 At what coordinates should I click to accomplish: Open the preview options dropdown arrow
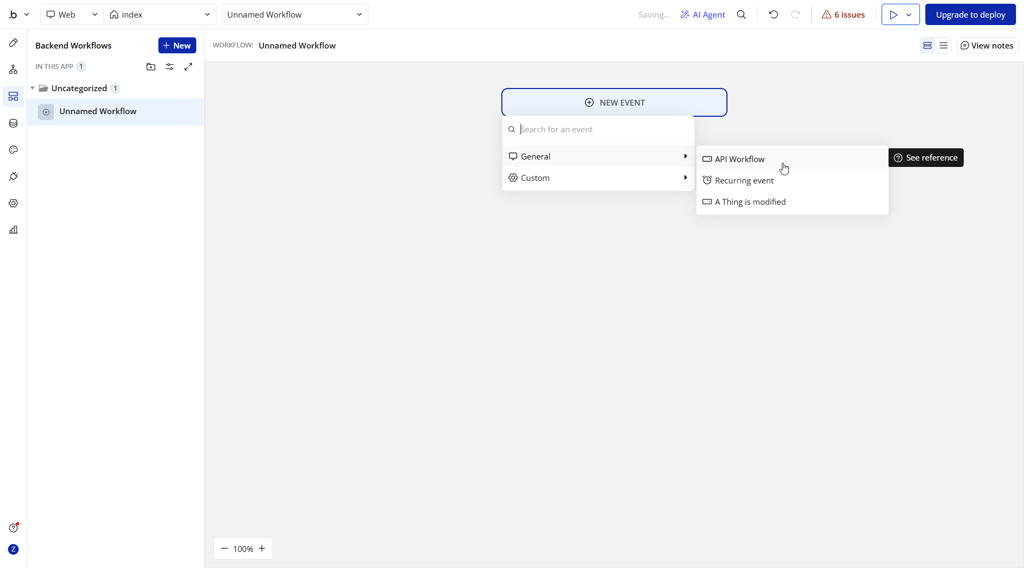(x=909, y=14)
